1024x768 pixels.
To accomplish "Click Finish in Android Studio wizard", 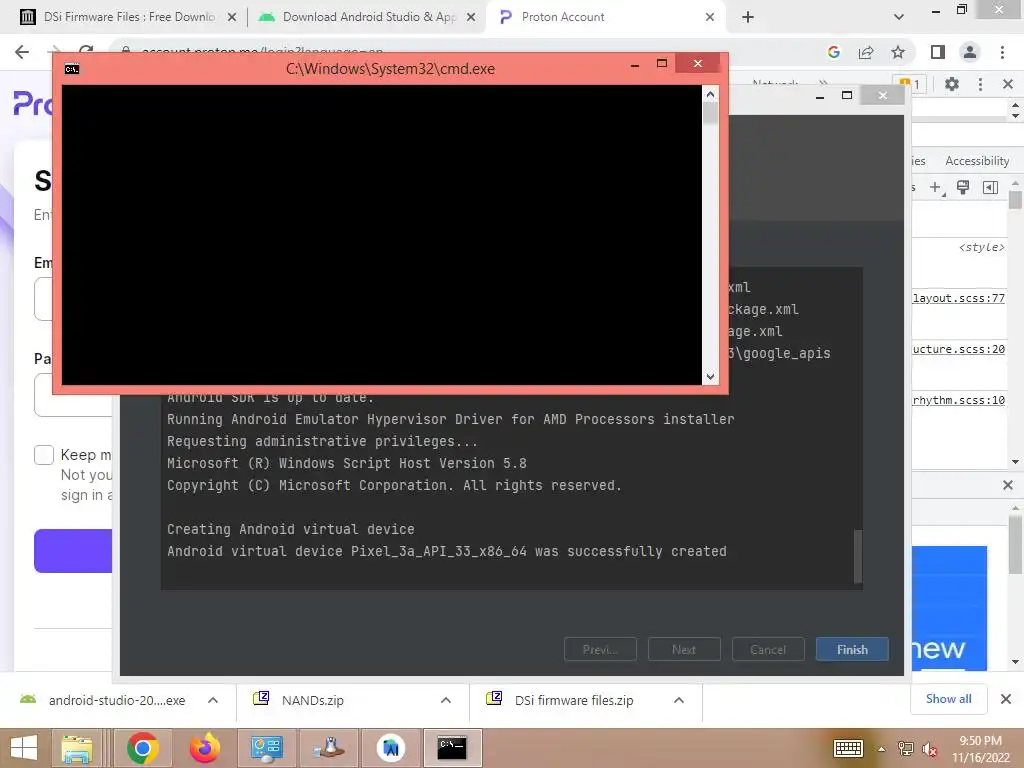I will pyautogui.click(x=852, y=649).
